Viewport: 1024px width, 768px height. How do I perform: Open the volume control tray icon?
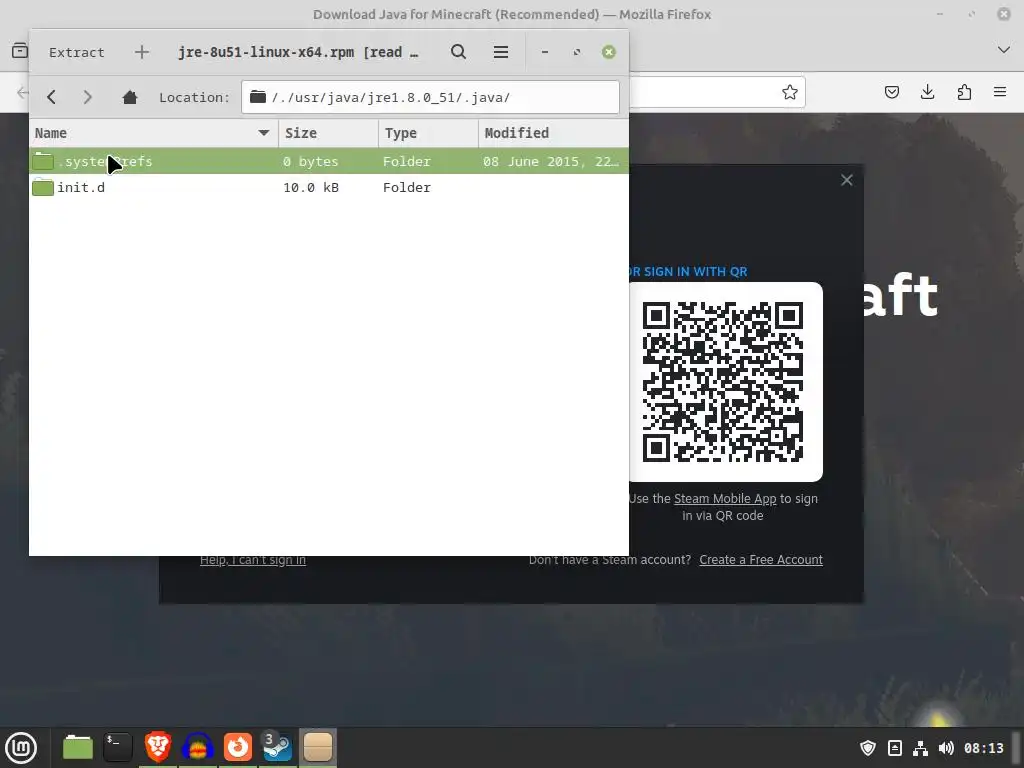click(x=946, y=748)
